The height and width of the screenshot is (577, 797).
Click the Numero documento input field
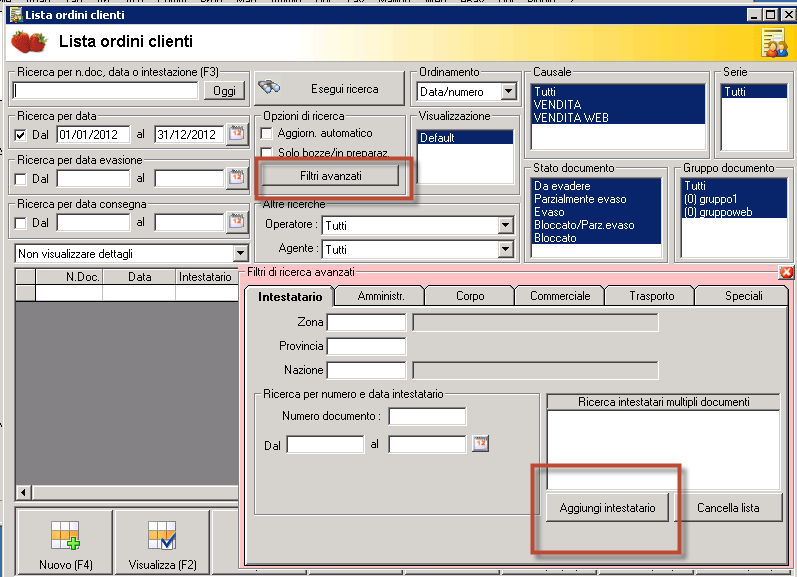(427, 416)
